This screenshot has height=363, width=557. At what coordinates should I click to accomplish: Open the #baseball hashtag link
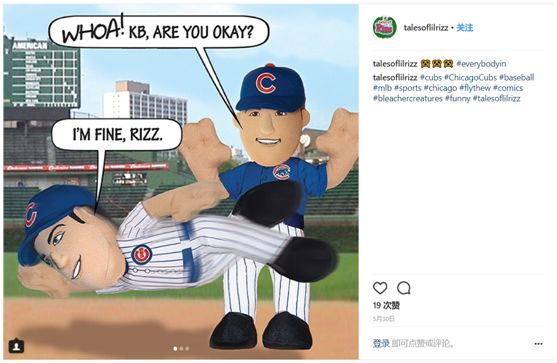click(x=517, y=77)
